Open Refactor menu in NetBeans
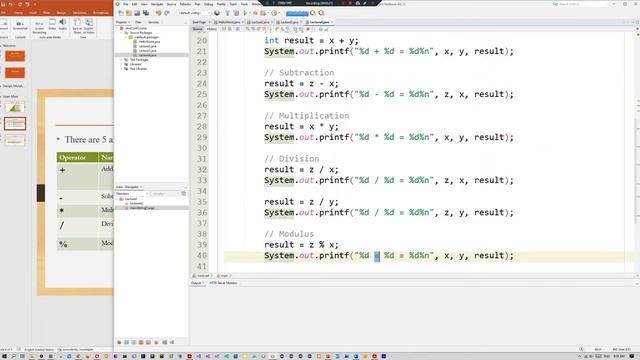Screen dimensions: 640x360 coord(185,4)
